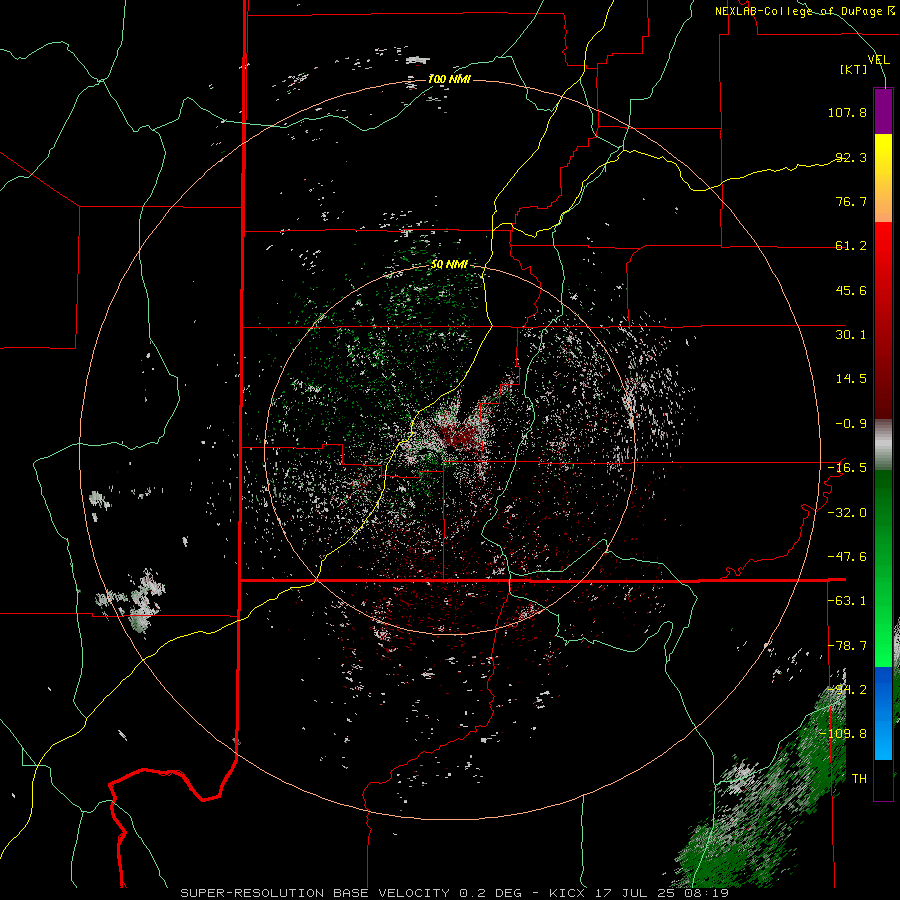This screenshot has height=900, width=900.
Task: Click the gray near-zero segment of color bar
Action: [x=883, y=445]
